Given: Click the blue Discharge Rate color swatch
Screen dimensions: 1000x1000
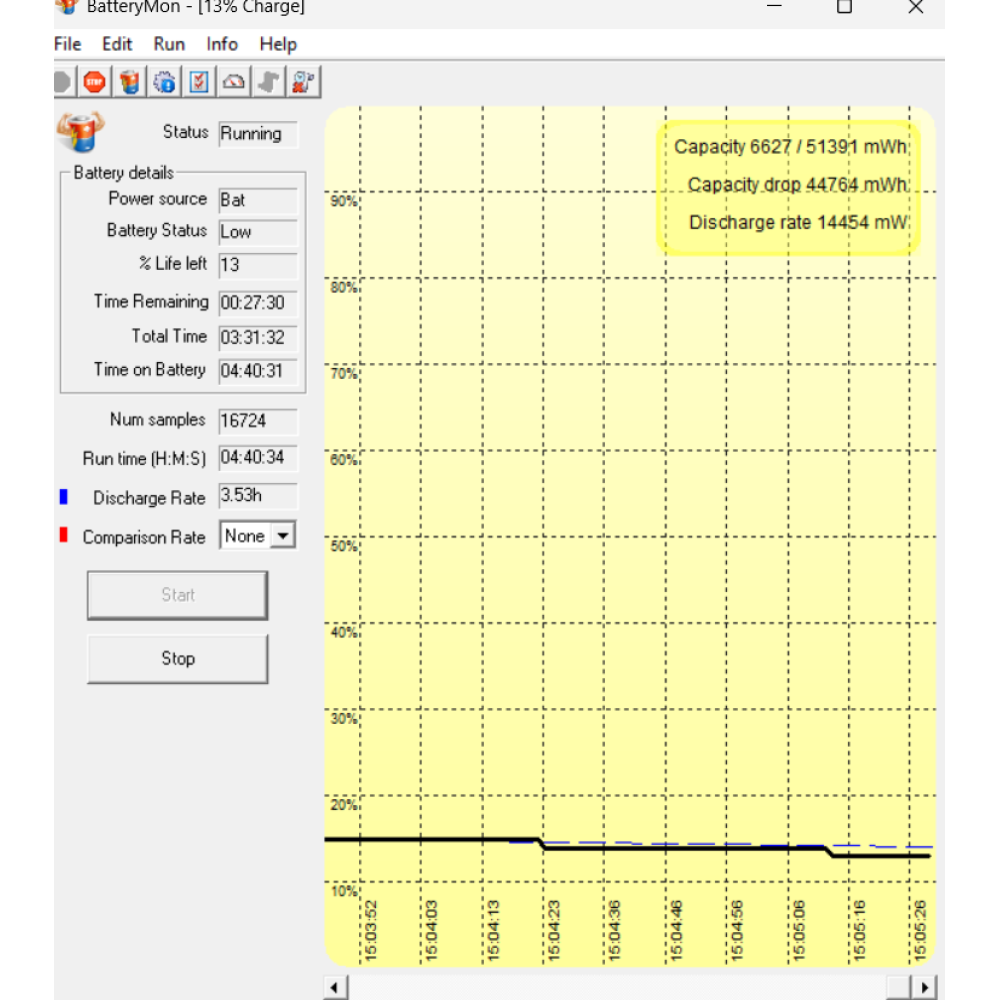Looking at the screenshot, I should pos(63,496).
